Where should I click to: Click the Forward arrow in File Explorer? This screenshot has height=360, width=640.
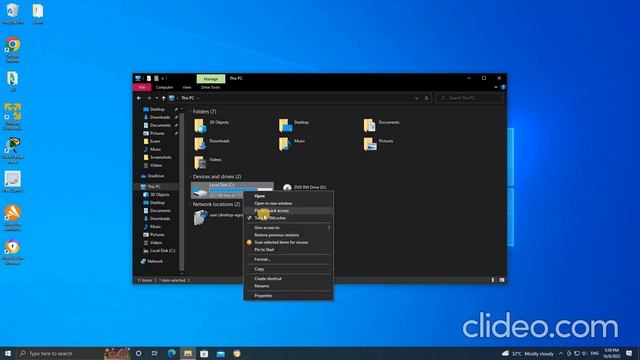(x=149, y=98)
